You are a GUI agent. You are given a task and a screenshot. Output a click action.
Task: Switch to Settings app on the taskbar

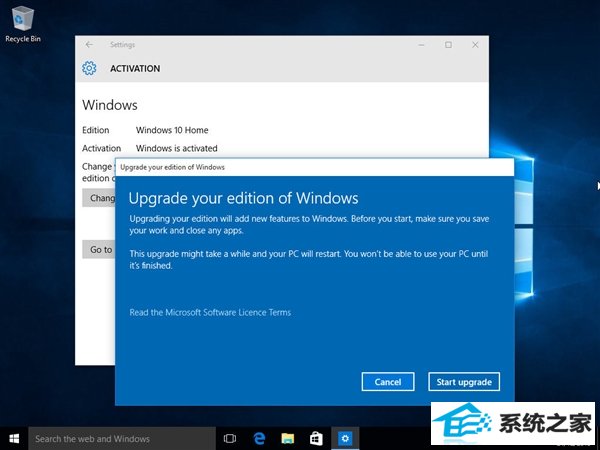click(x=345, y=439)
